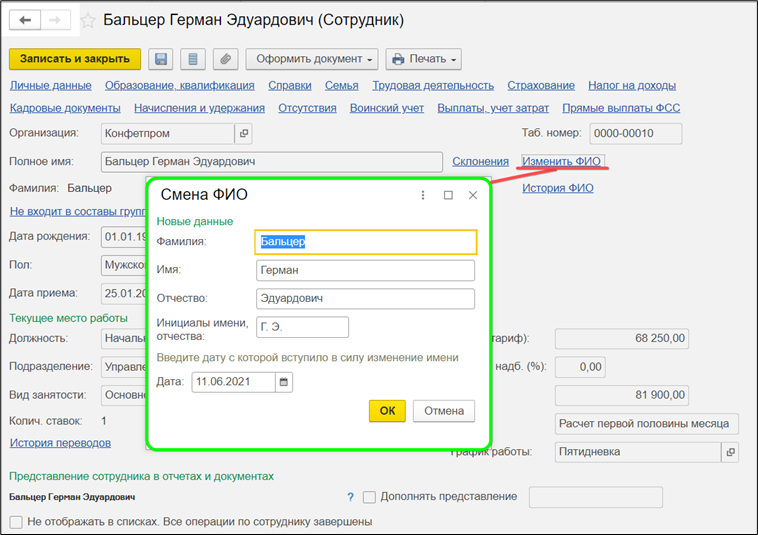Go forward with the right arrow button
This screenshot has width=758, height=535.
click(55, 20)
